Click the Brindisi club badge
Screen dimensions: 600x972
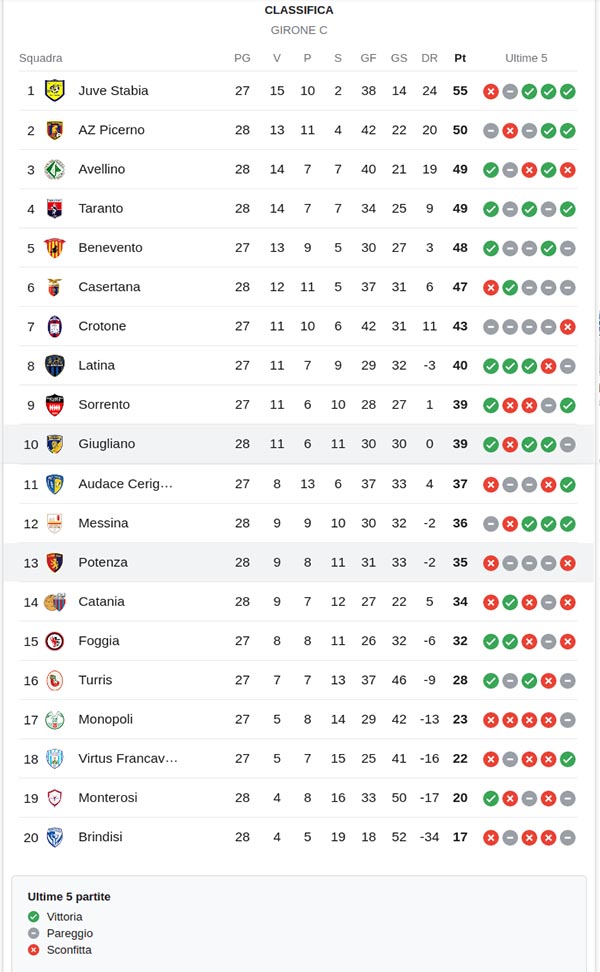(x=55, y=837)
